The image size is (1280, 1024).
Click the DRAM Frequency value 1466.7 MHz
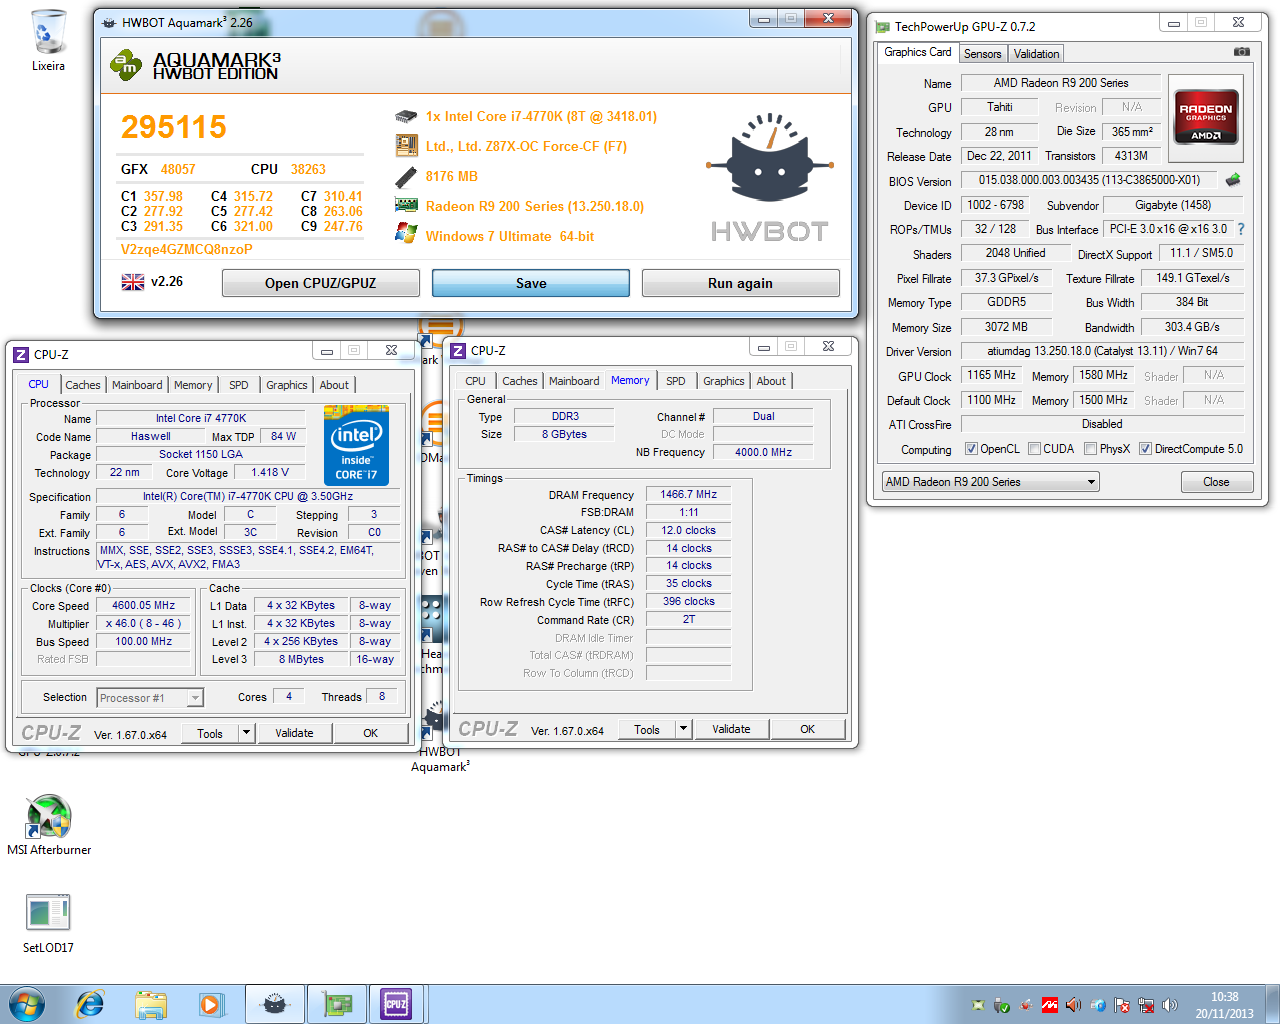coord(688,494)
